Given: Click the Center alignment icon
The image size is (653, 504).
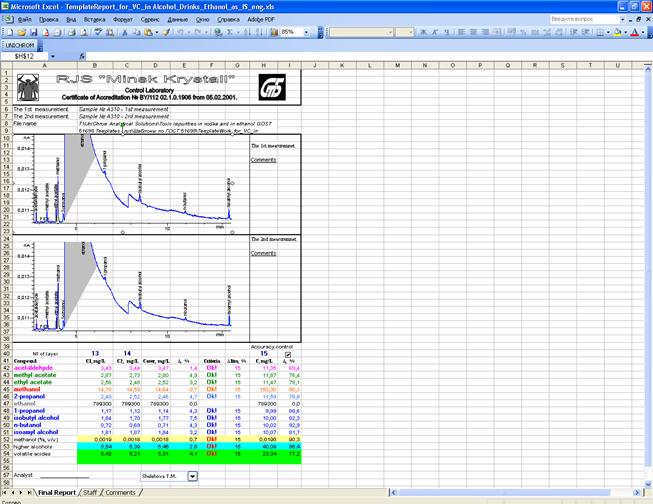Looking at the screenshot, I should [474, 32].
